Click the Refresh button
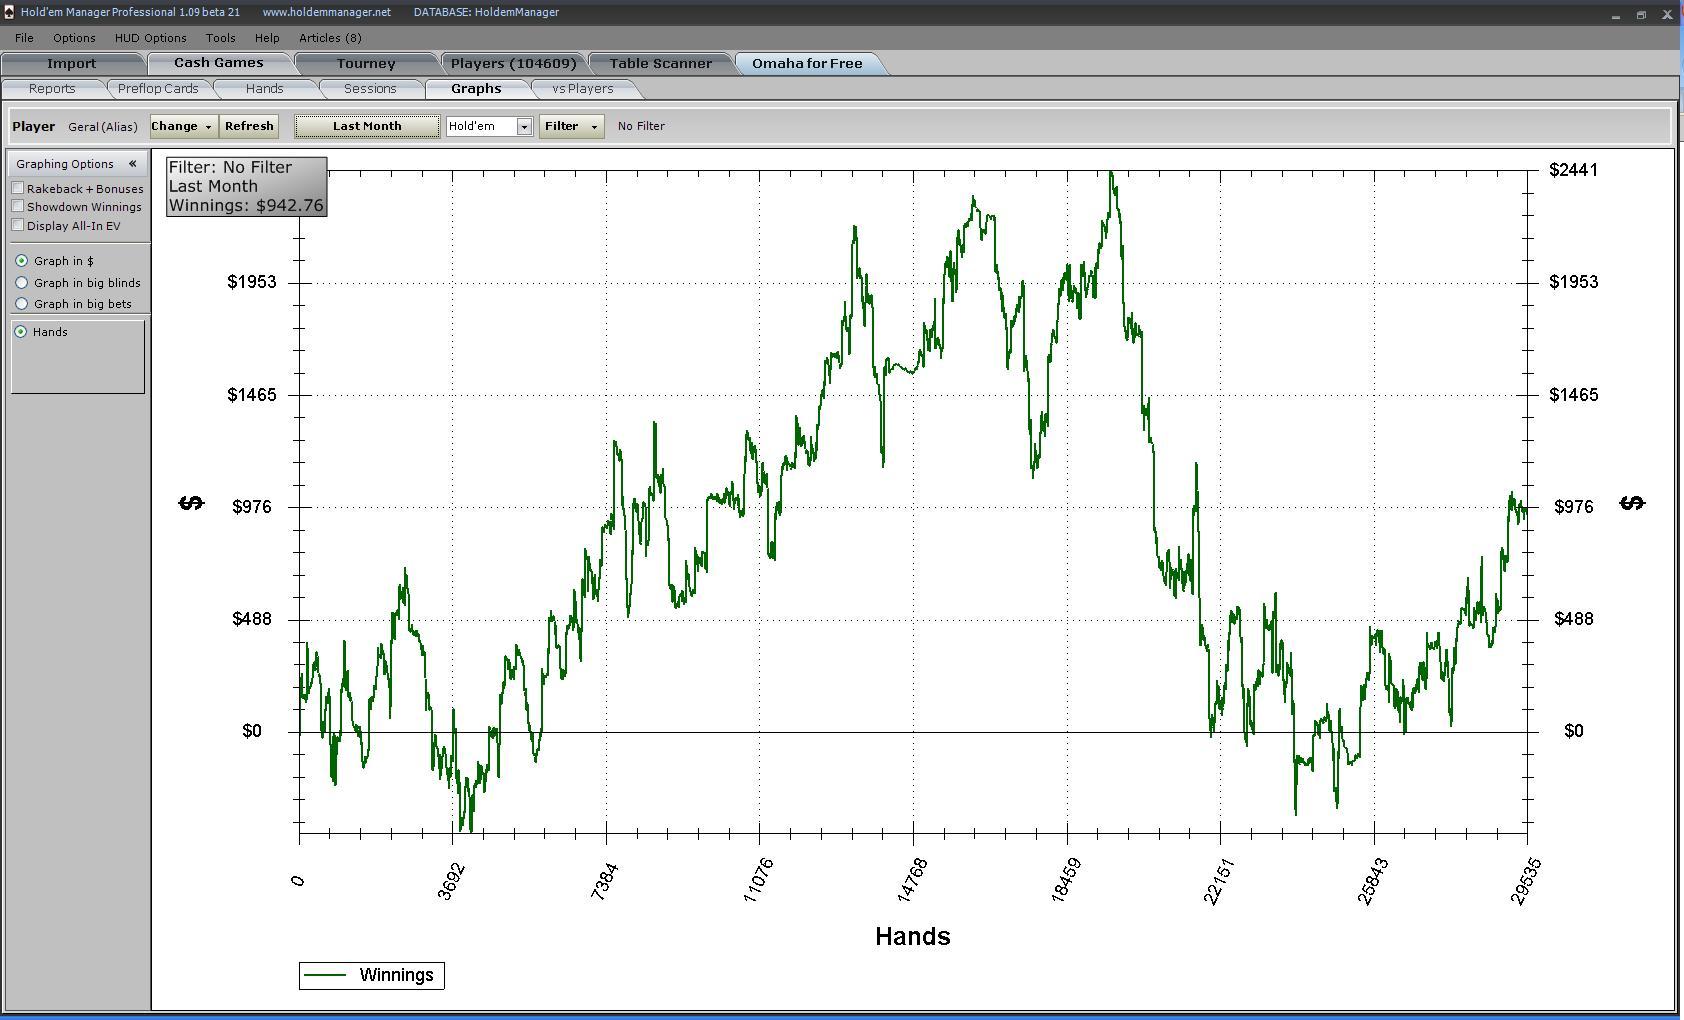 coord(249,126)
